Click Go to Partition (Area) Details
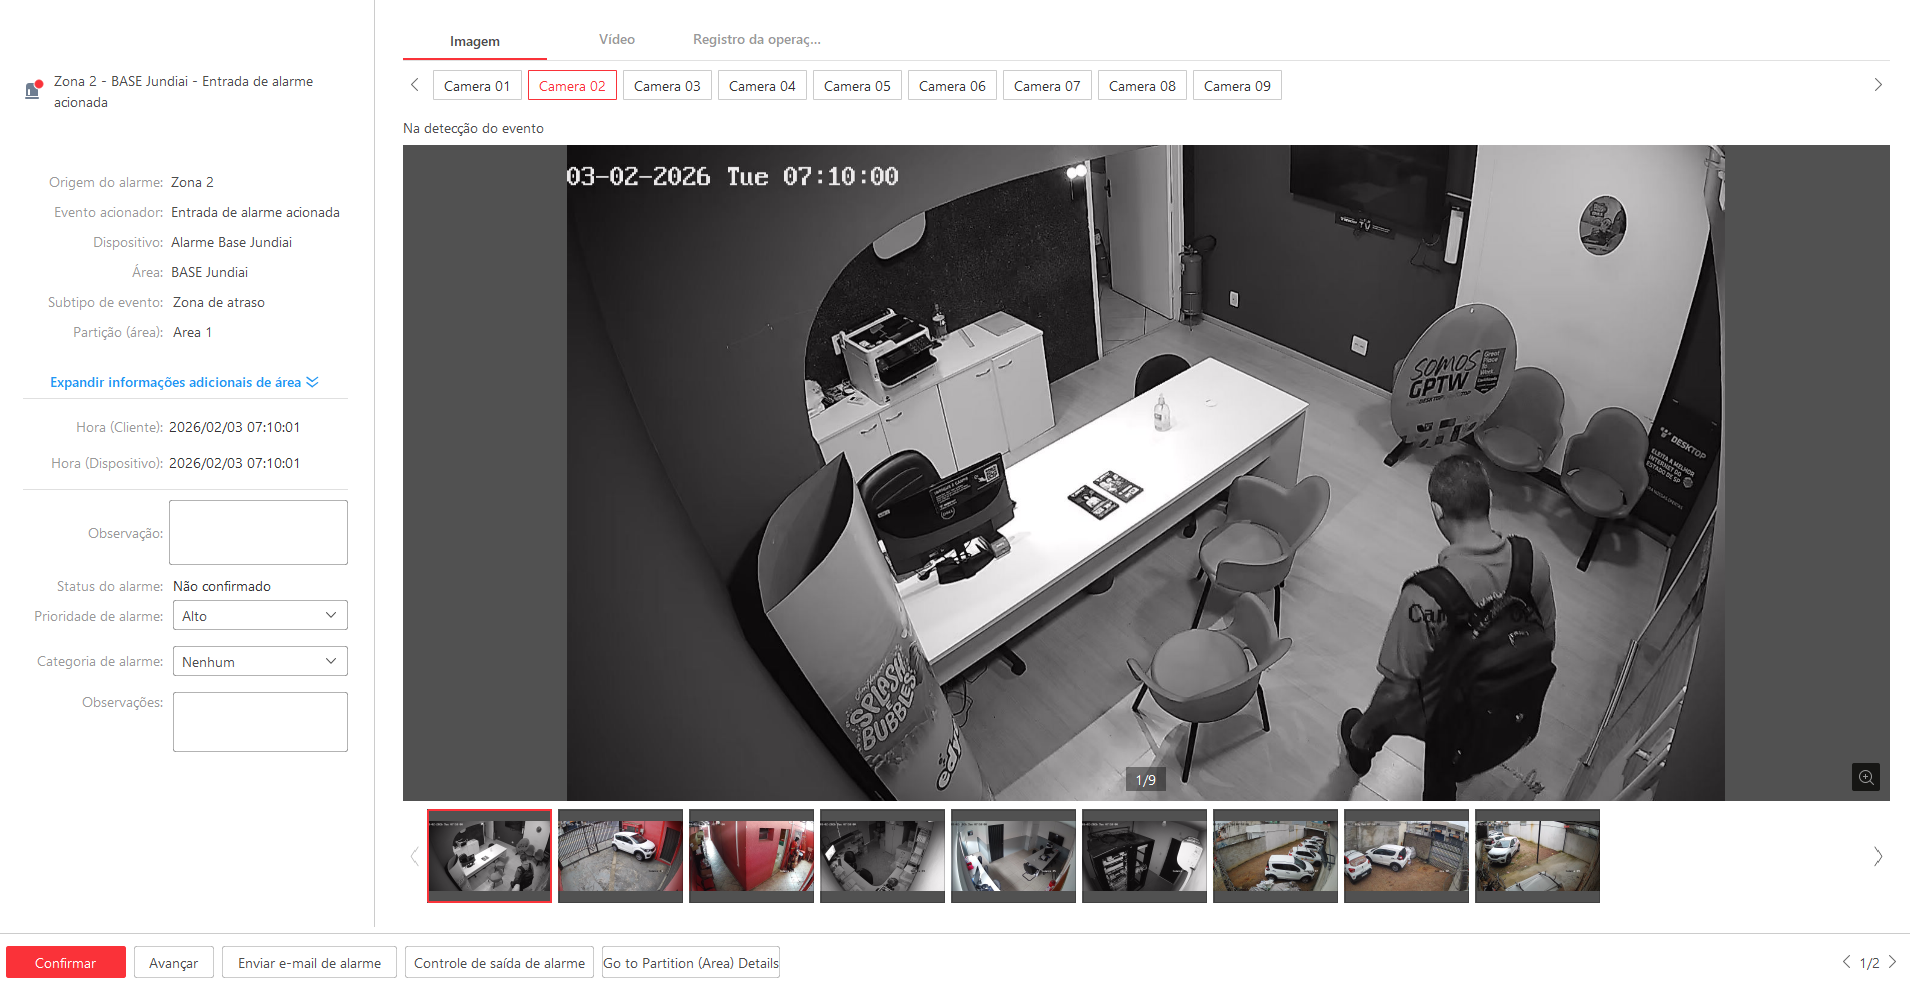 point(690,963)
